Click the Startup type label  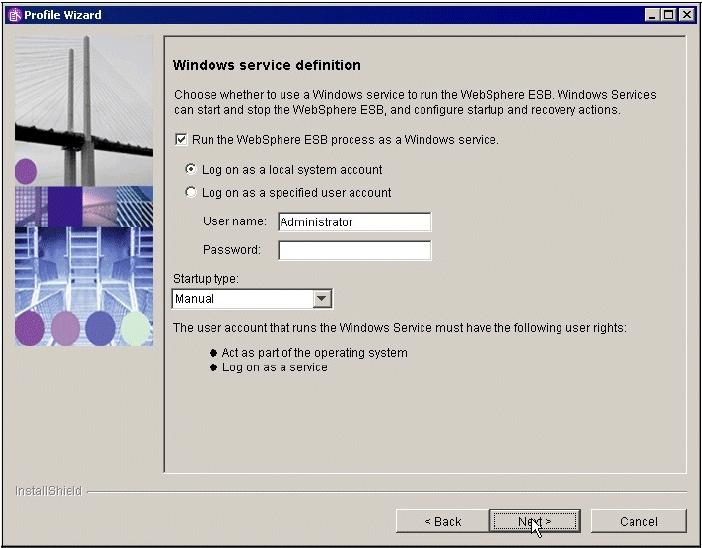[205, 279]
